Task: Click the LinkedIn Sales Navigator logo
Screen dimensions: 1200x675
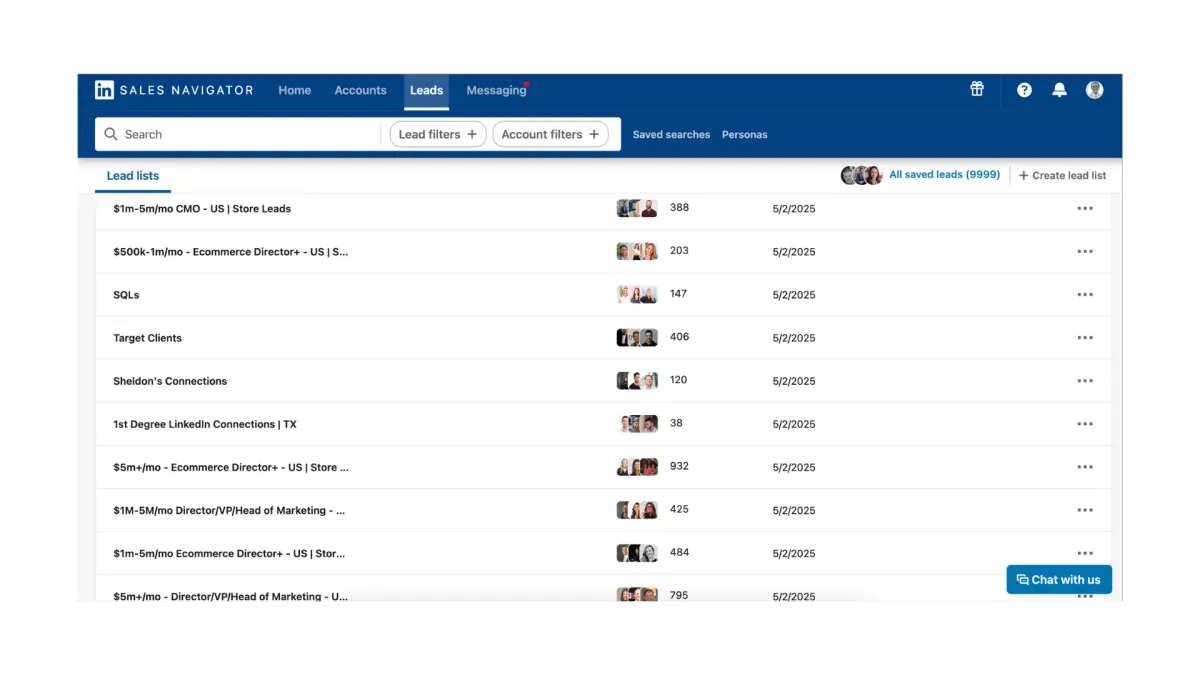Action: (x=174, y=90)
